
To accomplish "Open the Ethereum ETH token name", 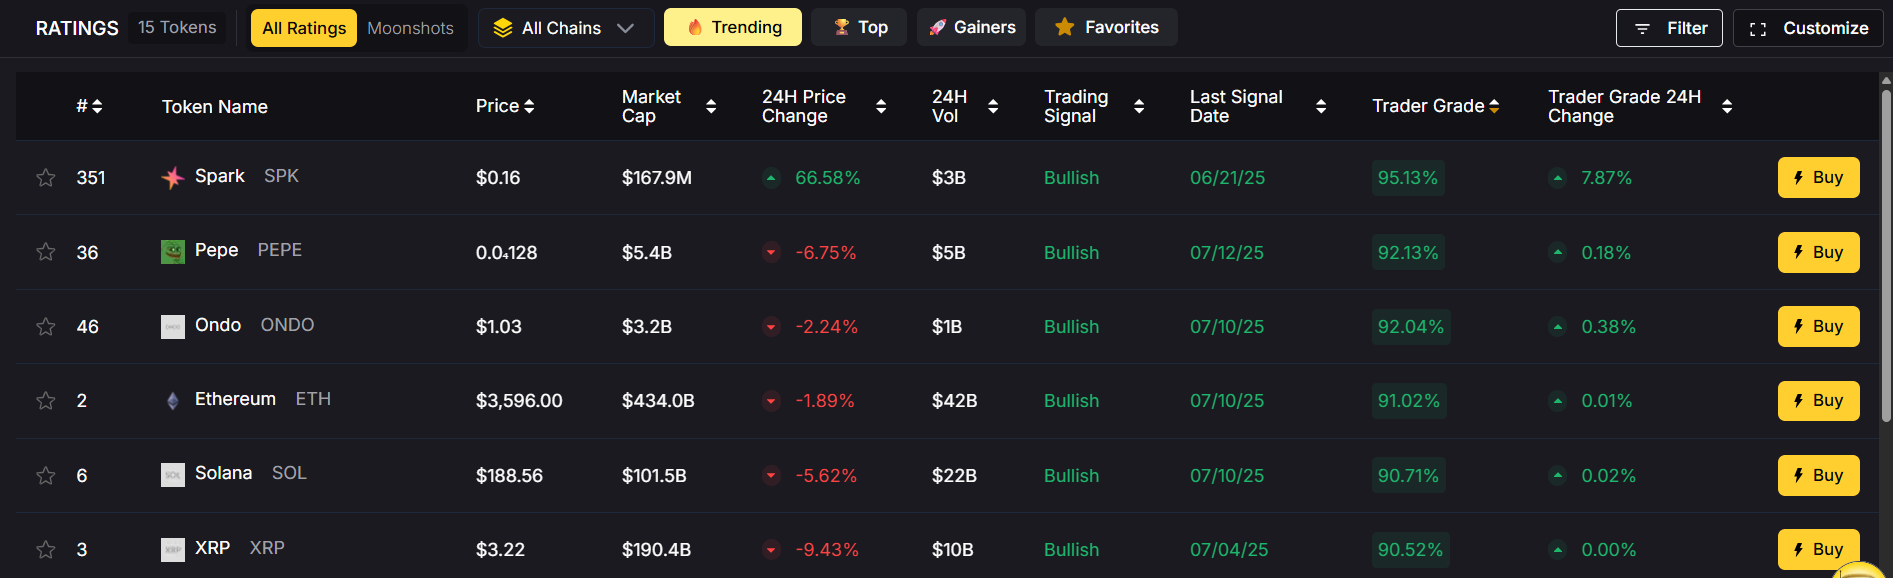I will (x=263, y=399).
